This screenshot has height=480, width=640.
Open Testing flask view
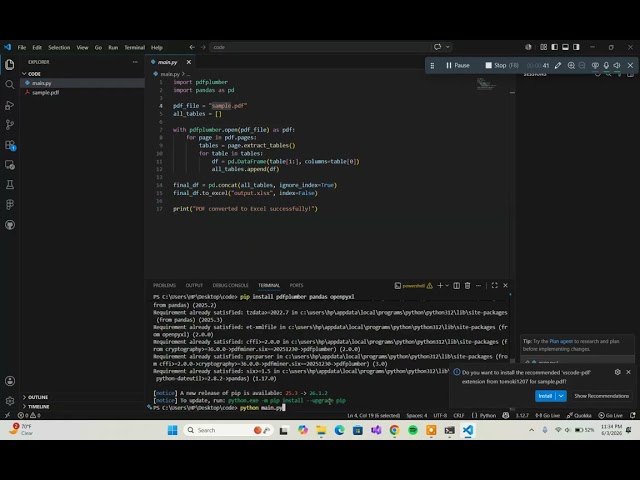click(x=10, y=184)
